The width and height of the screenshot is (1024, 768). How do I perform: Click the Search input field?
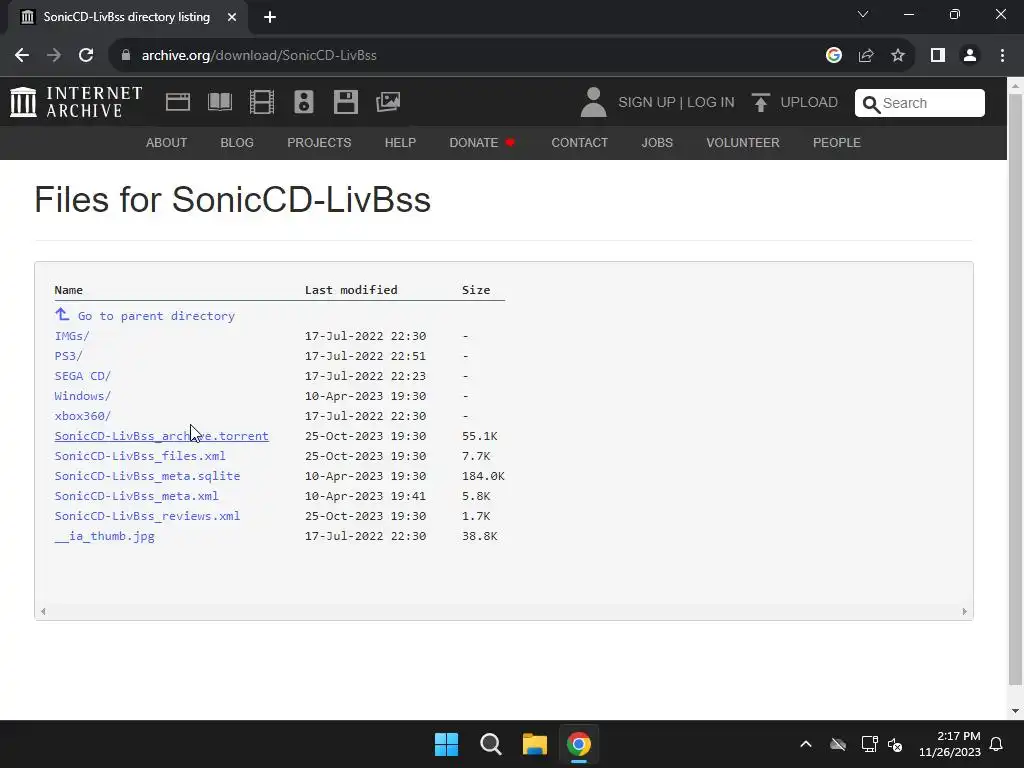(x=920, y=103)
